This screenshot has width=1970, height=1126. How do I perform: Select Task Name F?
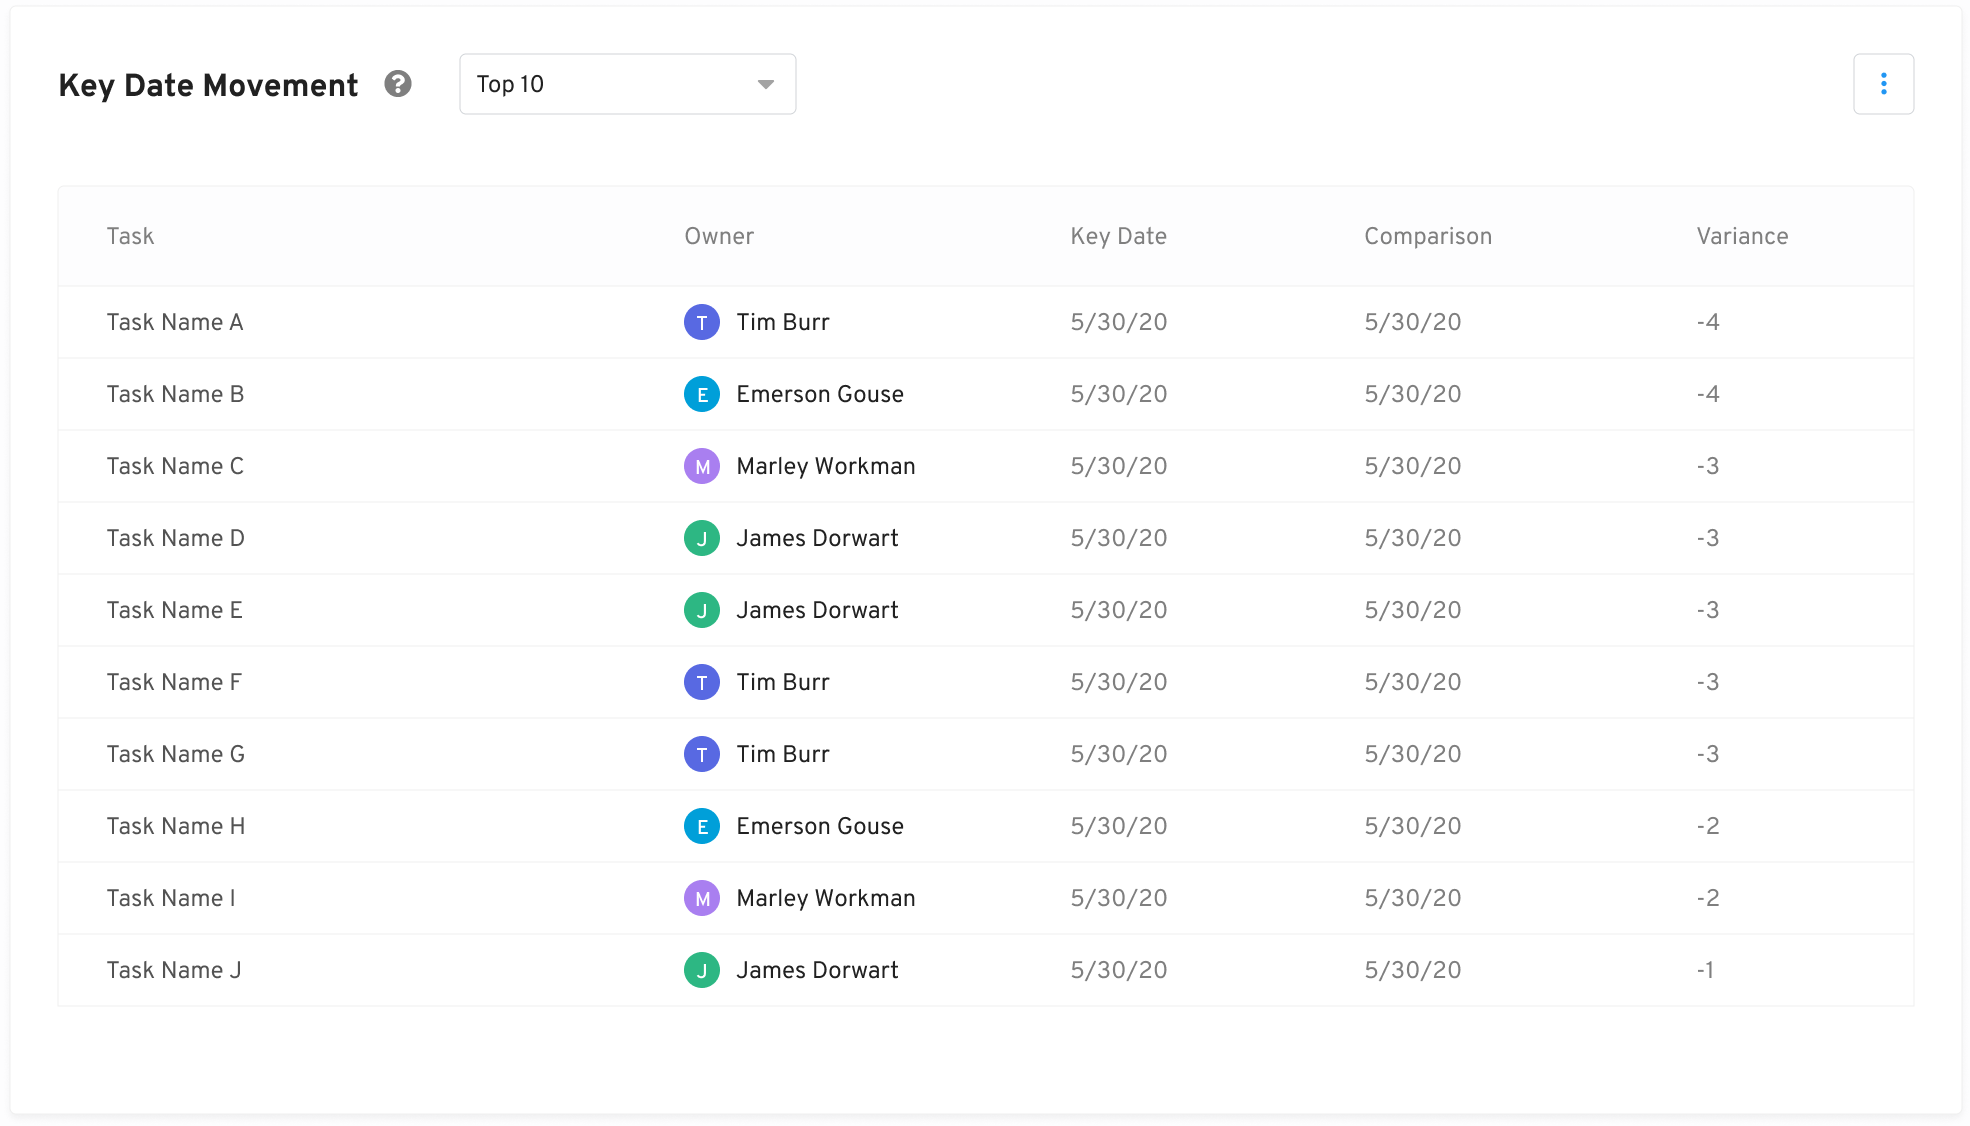[x=174, y=682]
